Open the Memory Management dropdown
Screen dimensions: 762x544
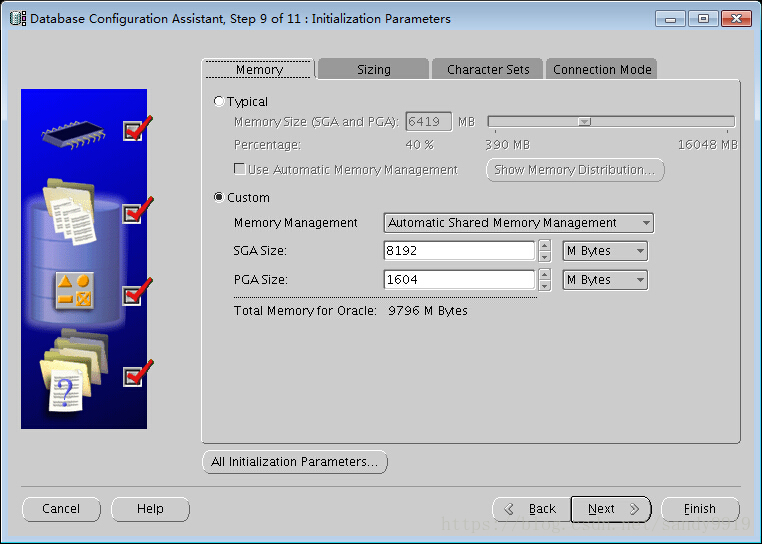pos(519,223)
